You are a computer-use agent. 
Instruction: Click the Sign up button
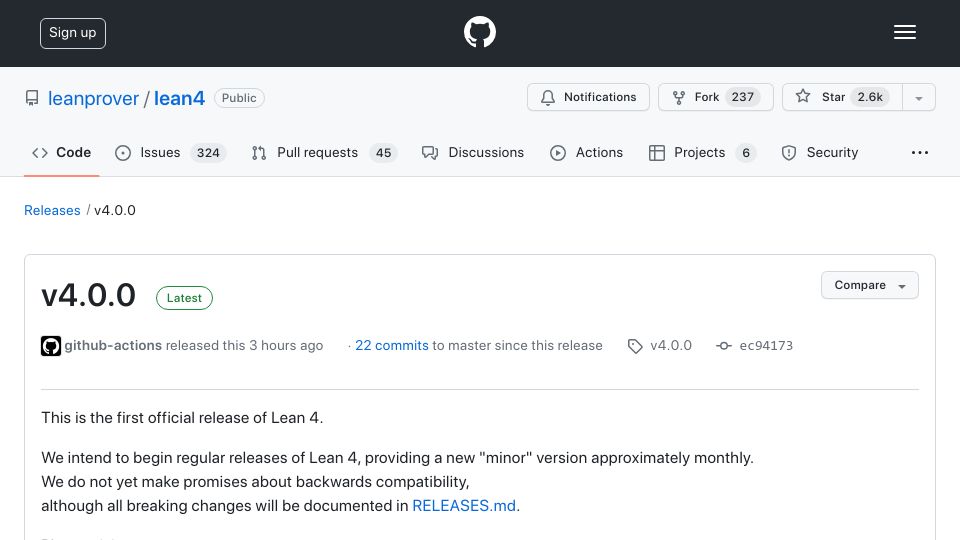73,33
